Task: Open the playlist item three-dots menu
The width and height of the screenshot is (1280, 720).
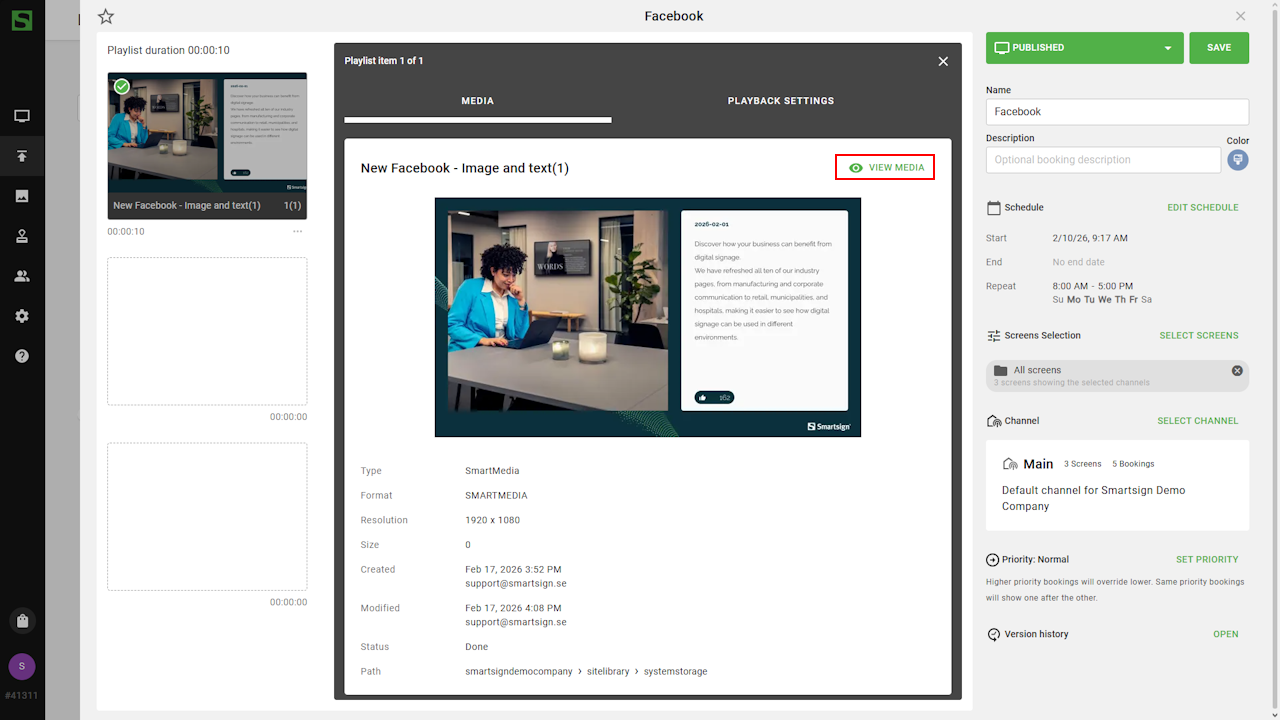Action: coord(297,232)
